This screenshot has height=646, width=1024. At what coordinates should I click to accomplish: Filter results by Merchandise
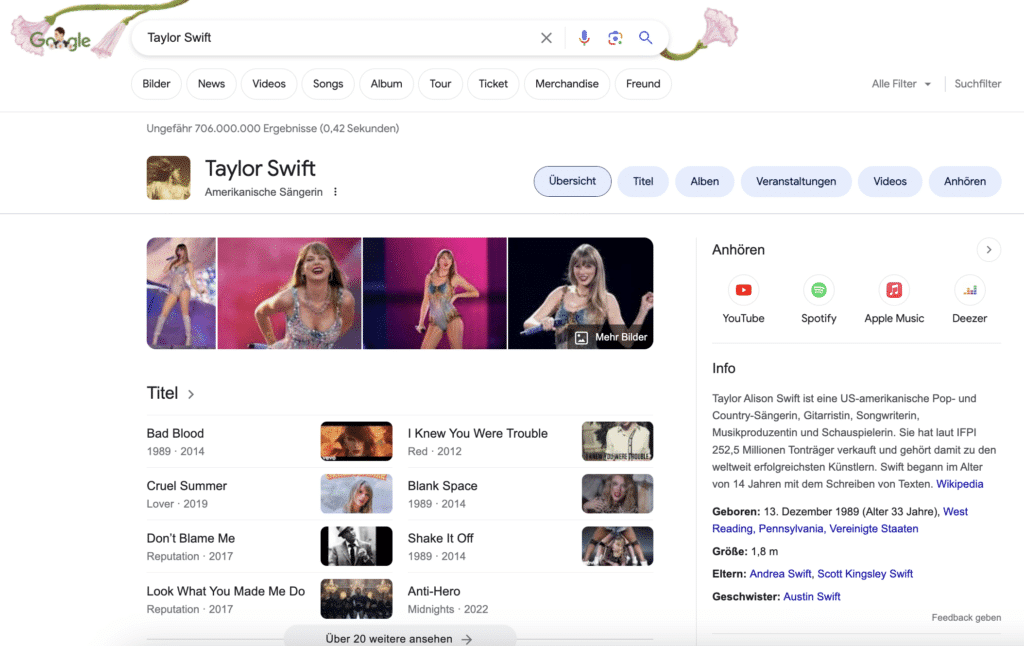pyautogui.click(x=567, y=84)
